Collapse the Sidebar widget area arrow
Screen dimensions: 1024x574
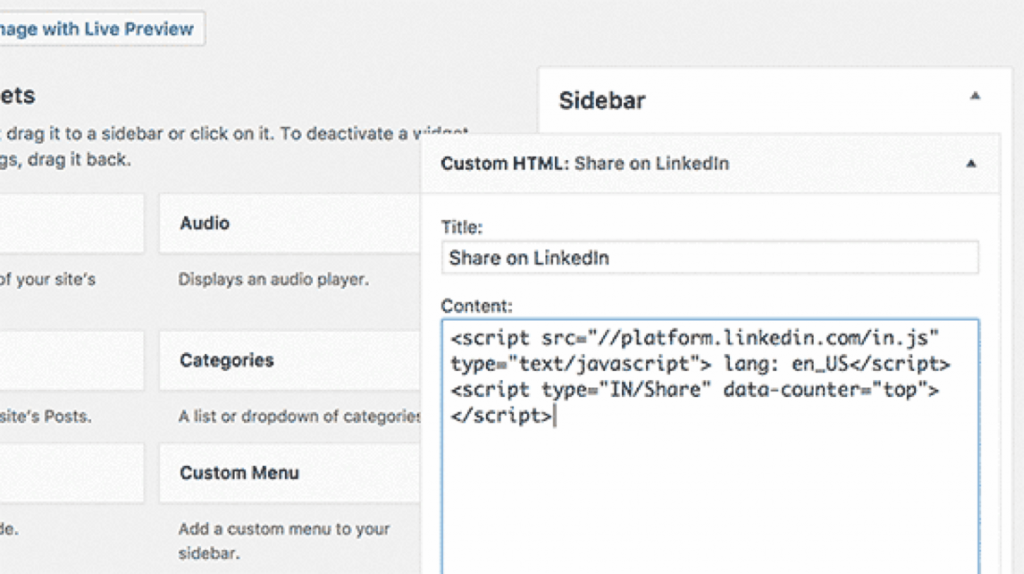click(975, 96)
